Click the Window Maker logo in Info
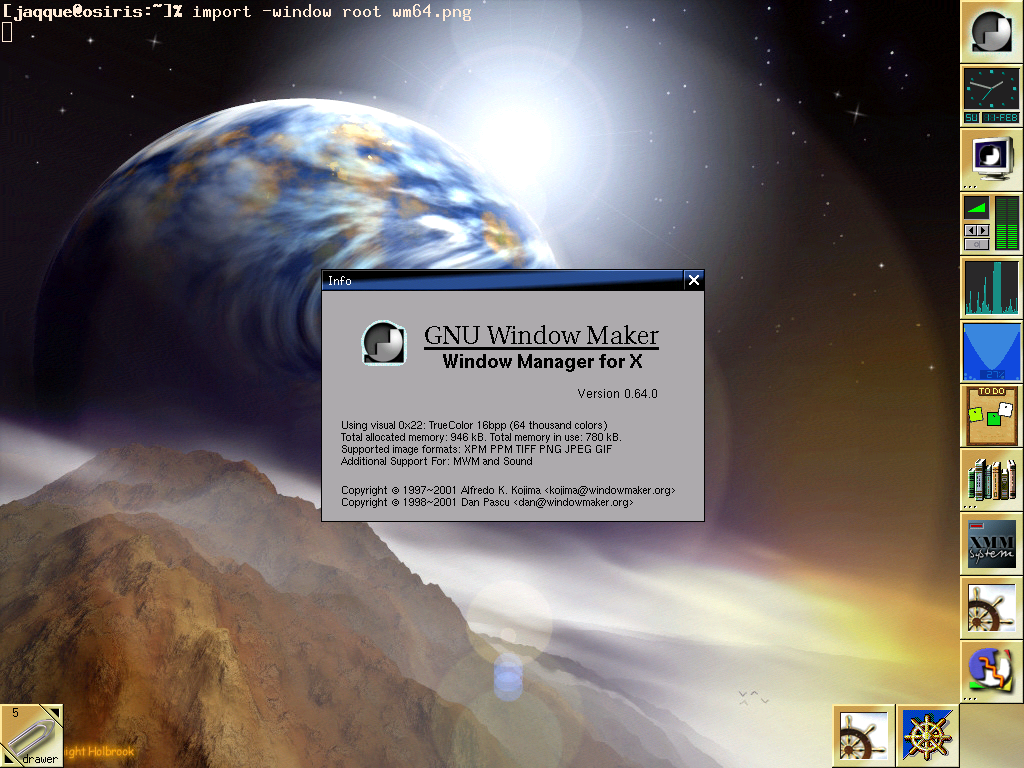 click(x=384, y=343)
